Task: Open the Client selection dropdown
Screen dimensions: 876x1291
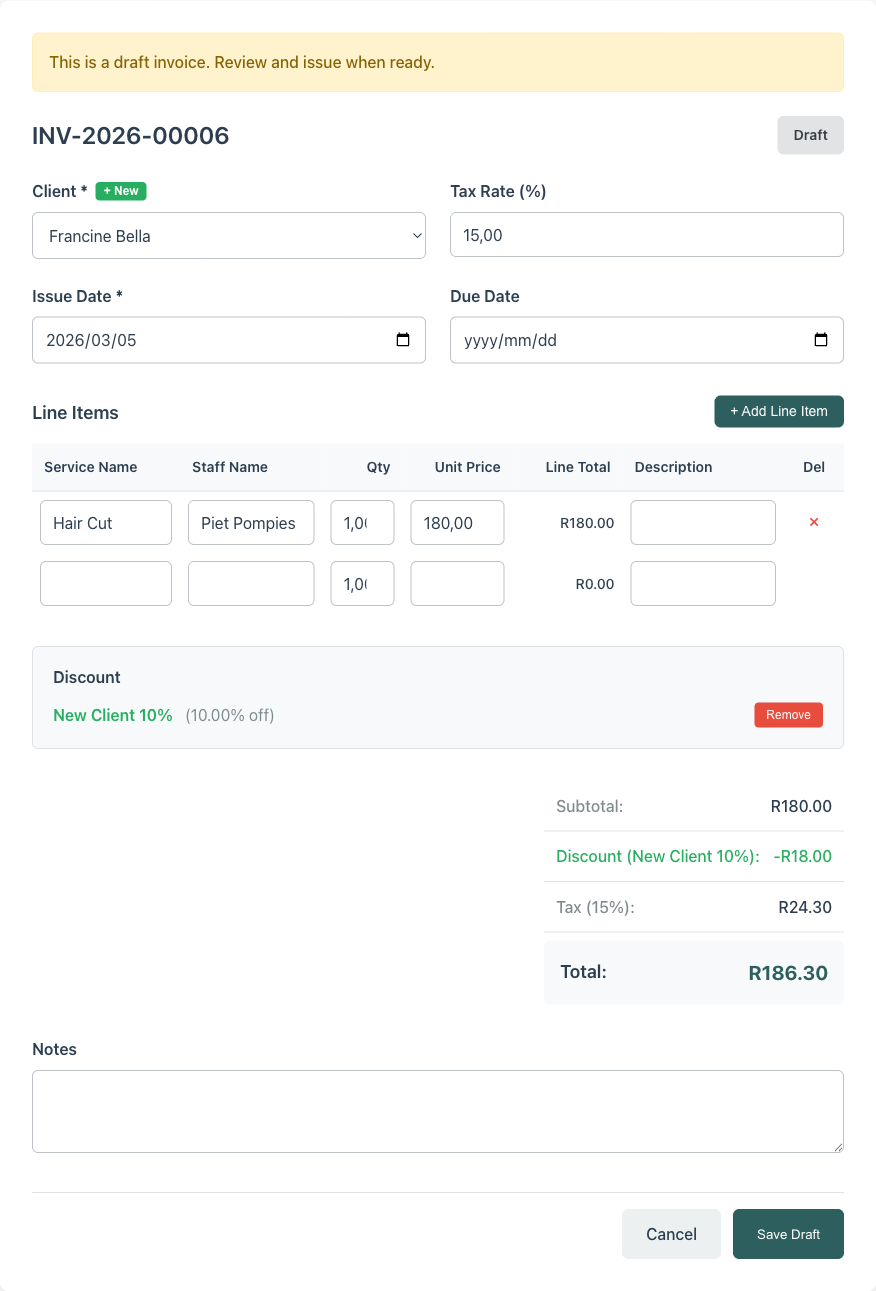Action: (229, 235)
